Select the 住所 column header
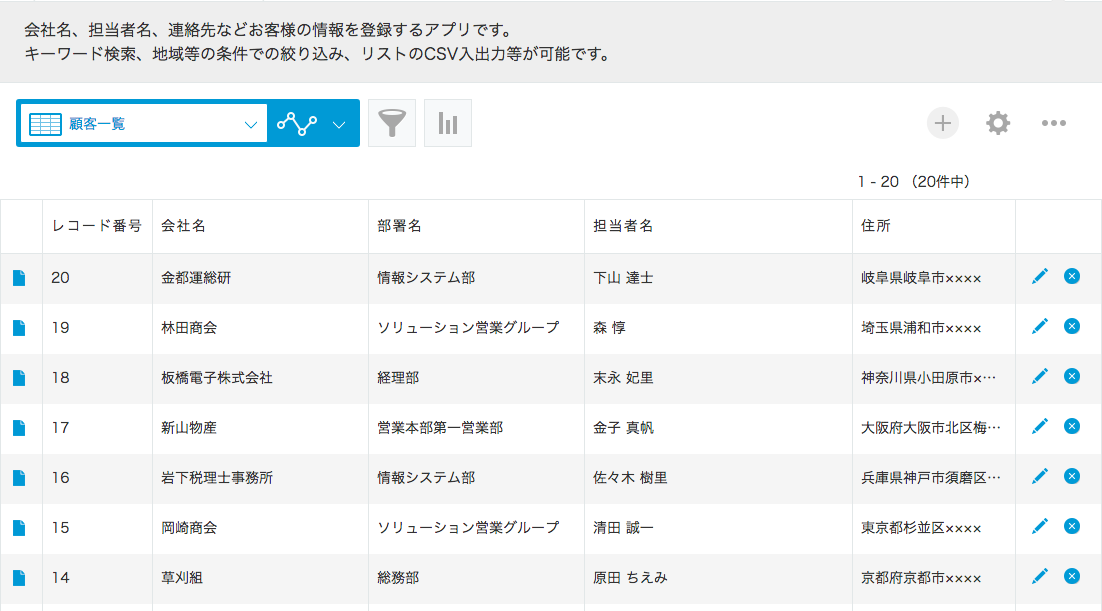Viewport: 1102px width, 611px height. coord(876,226)
